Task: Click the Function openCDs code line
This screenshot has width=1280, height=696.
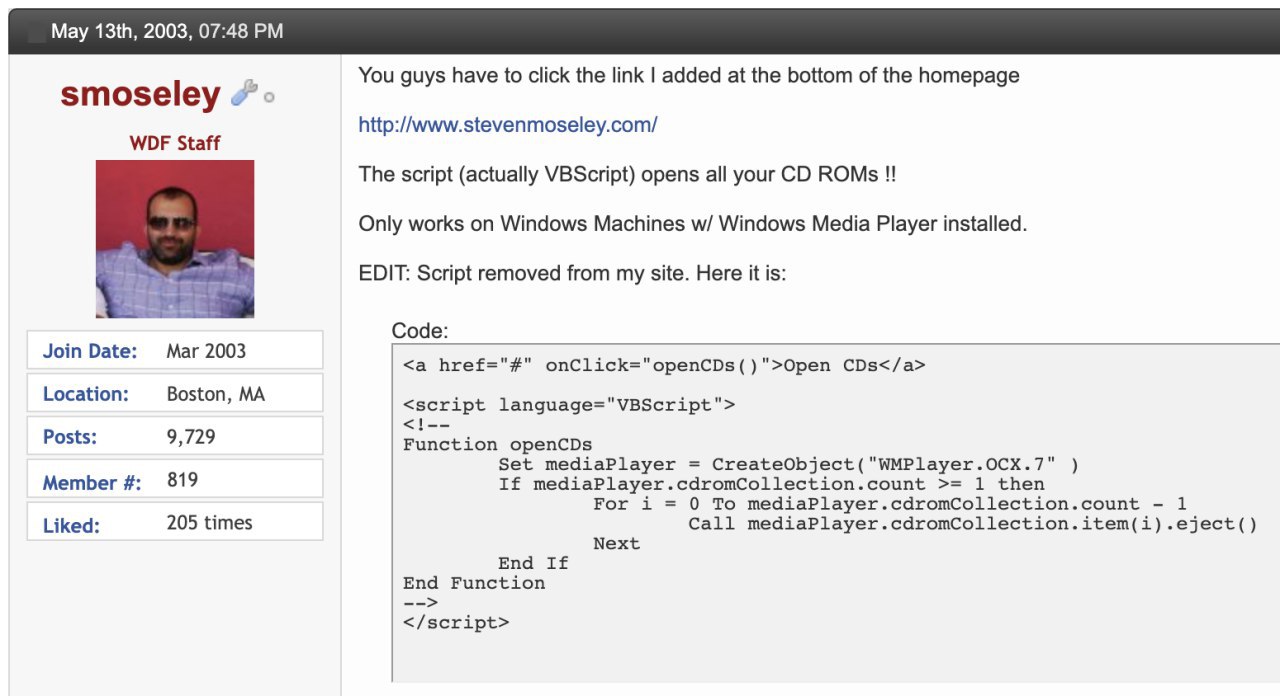Action: point(498,444)
